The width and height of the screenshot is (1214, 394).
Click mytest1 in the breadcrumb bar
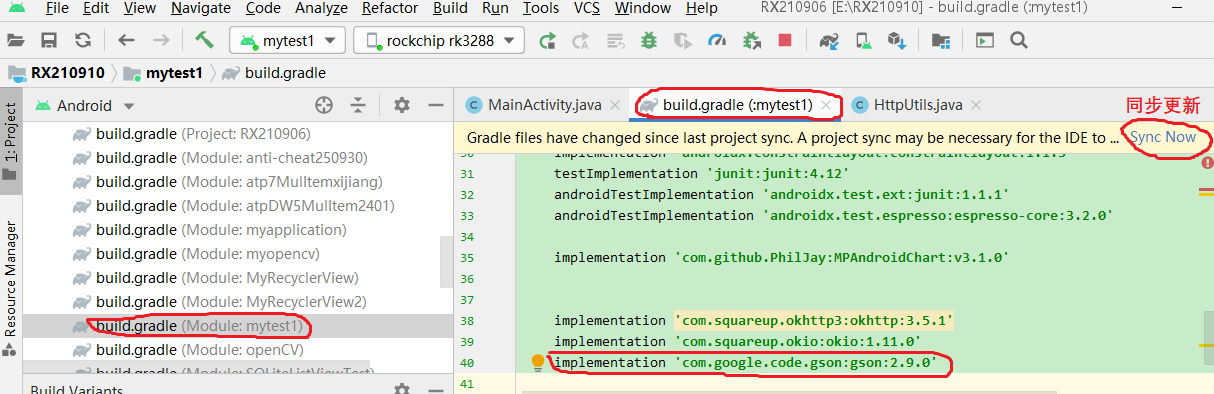click(174, 73)
